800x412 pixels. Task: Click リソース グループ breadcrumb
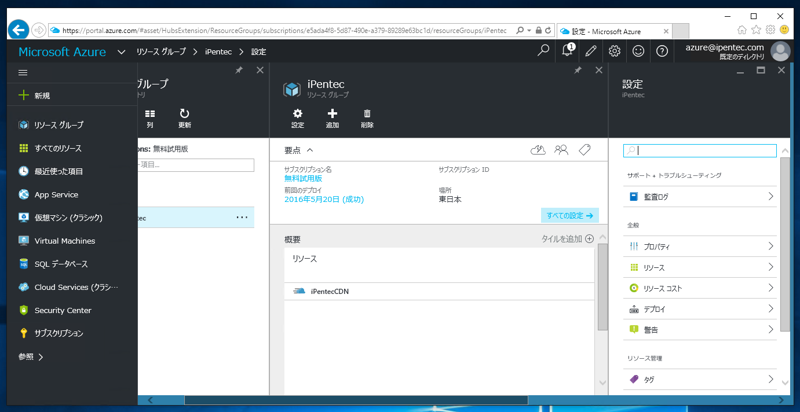(x=161, y=52)
